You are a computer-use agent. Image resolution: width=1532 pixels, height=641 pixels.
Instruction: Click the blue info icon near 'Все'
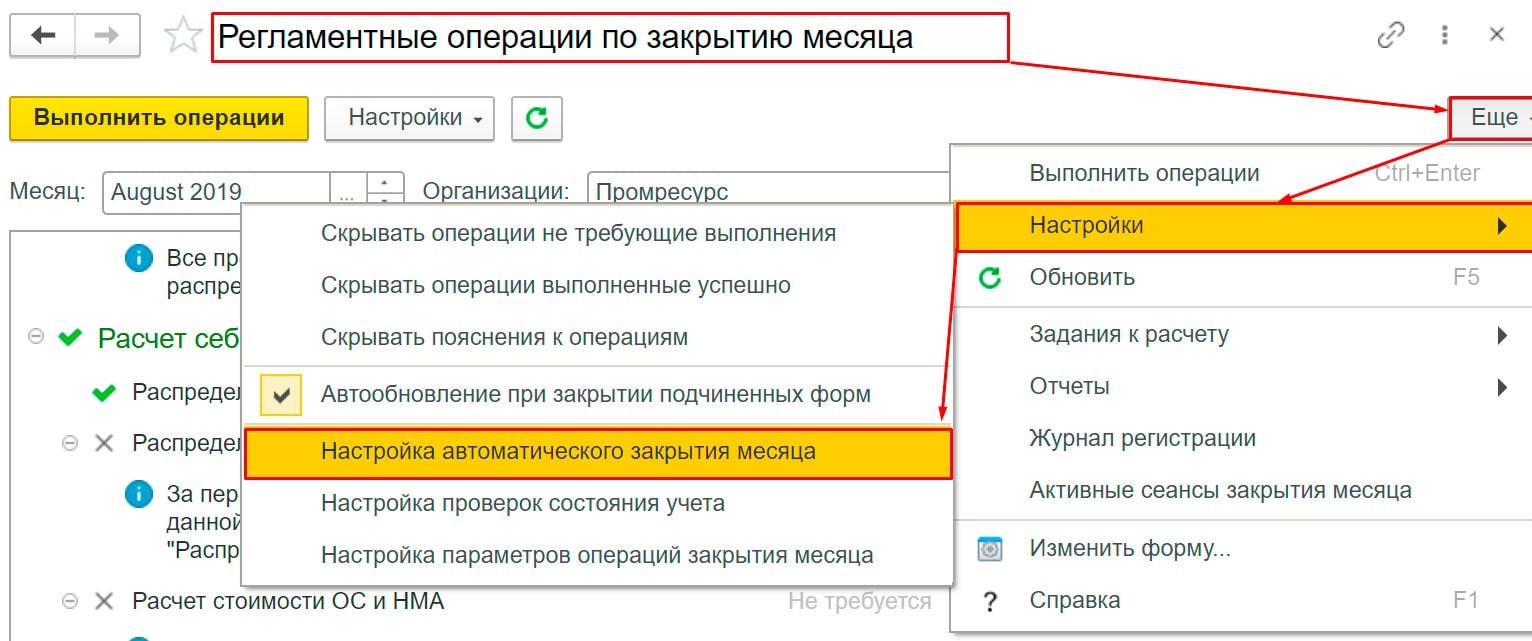[x=139, y=260]
